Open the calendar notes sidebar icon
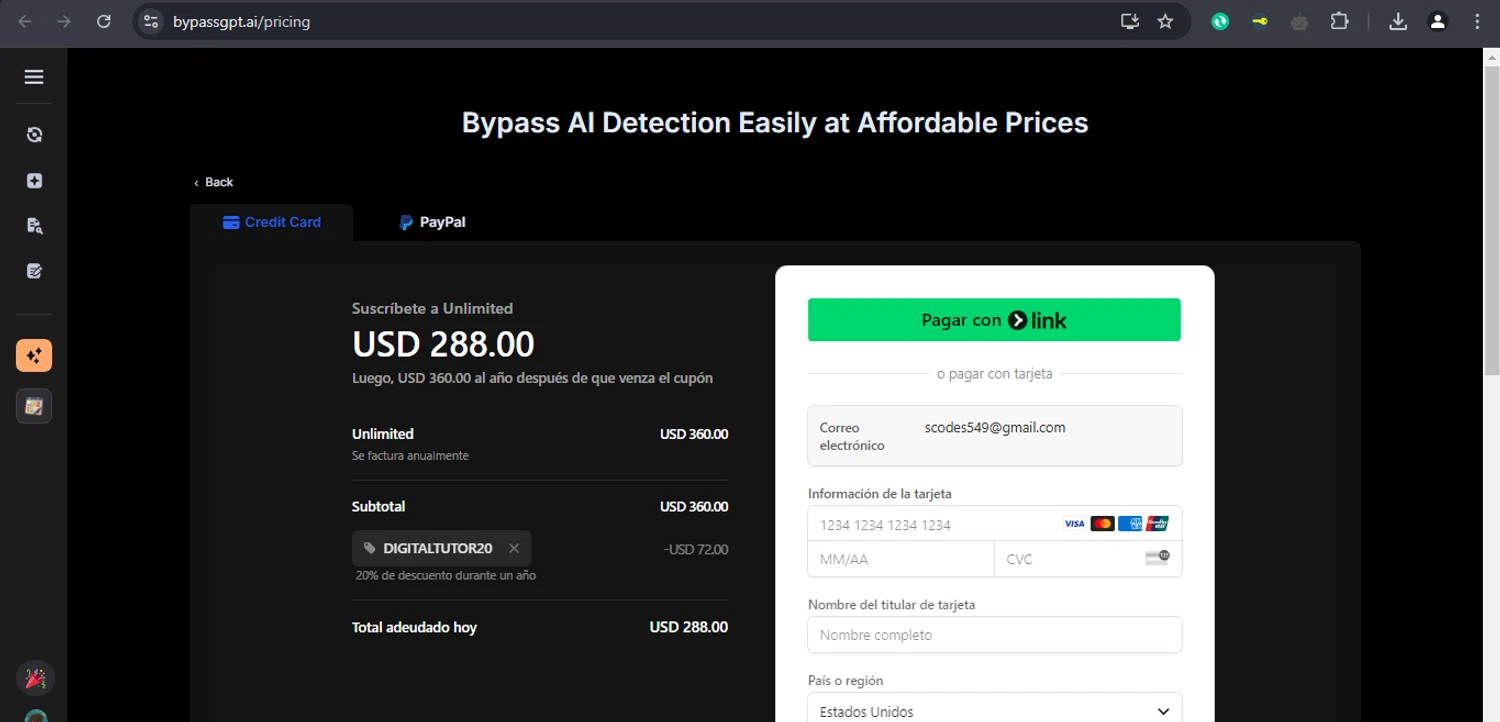 pos(34,406)
